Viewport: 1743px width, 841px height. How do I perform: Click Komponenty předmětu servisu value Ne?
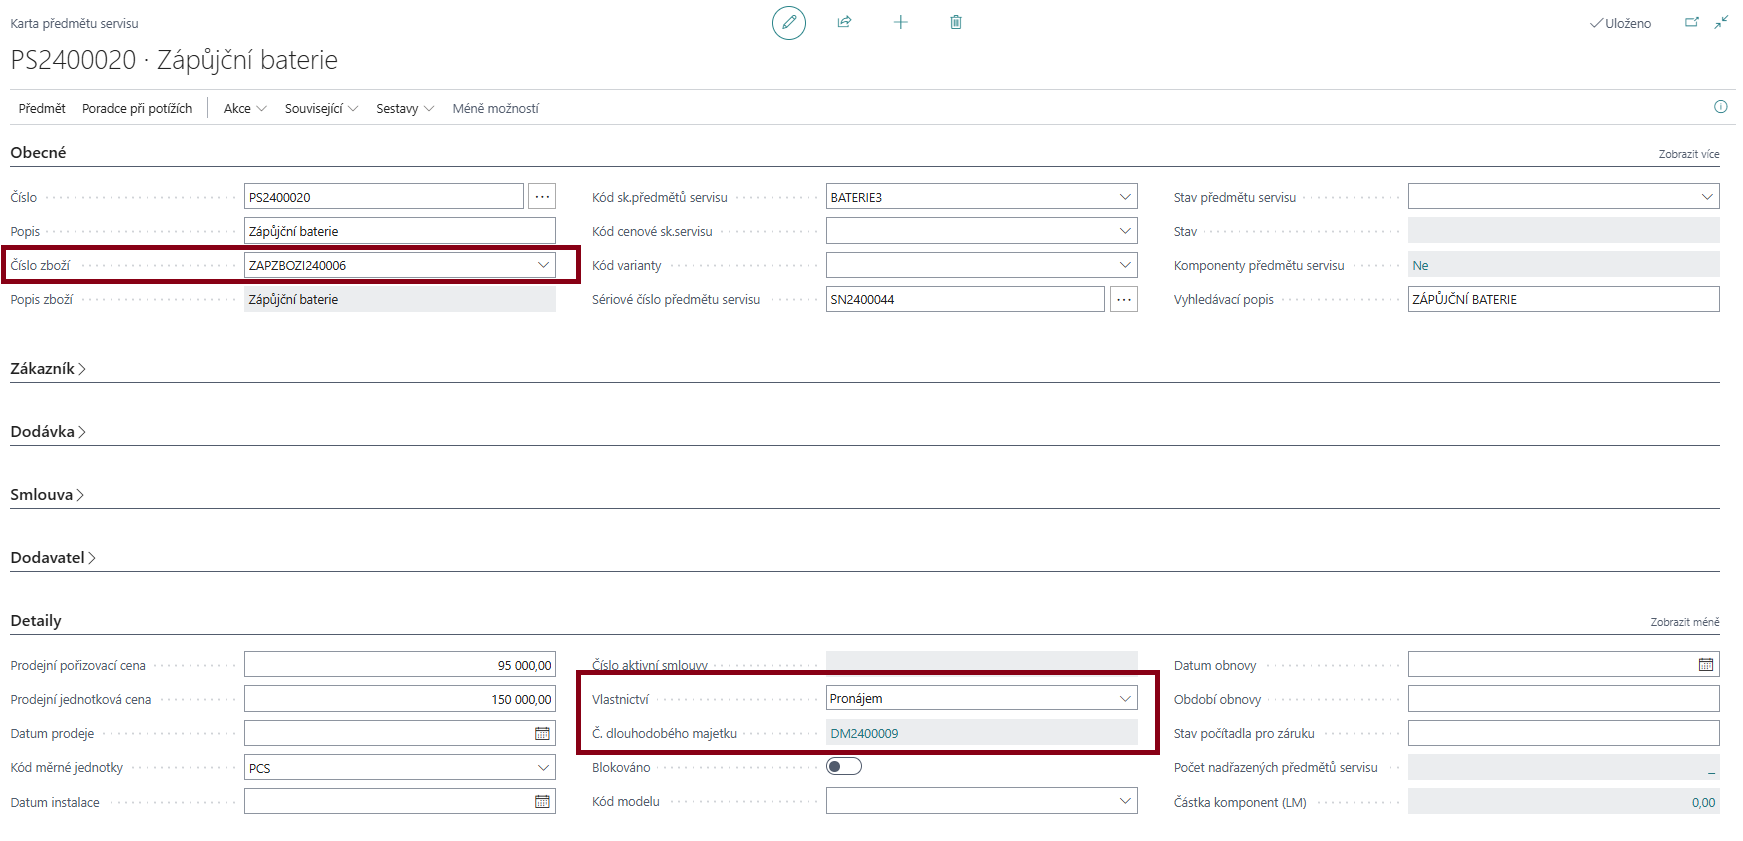click(x=1420, y=265)
